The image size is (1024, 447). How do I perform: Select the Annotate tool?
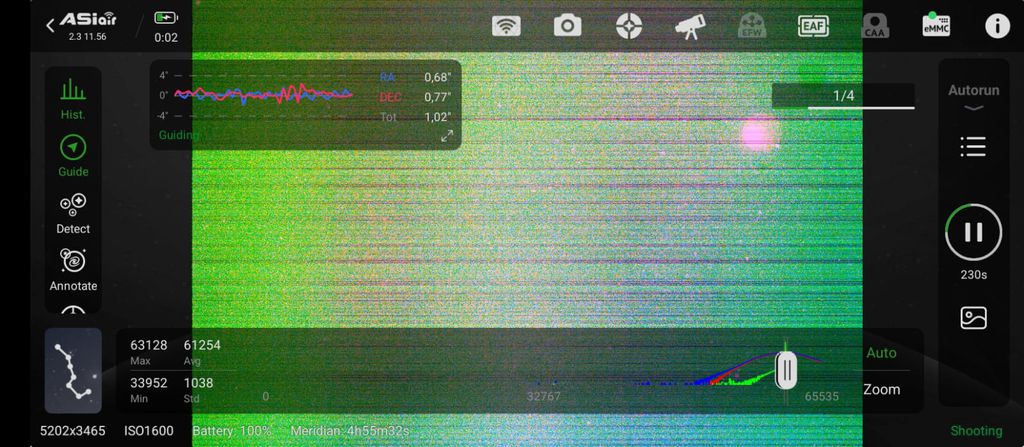pyautogui.click(x=73, y=271)
